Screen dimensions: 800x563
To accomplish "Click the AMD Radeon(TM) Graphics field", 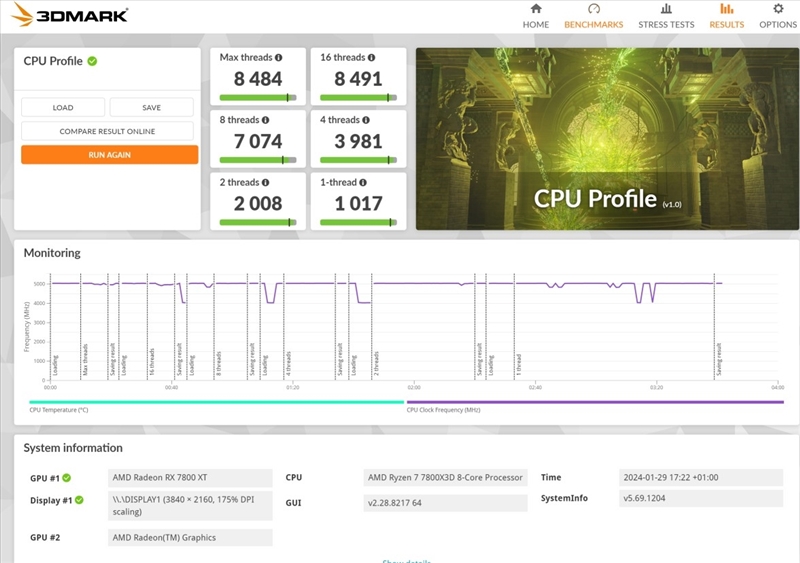I will click(x=190, y=537).
